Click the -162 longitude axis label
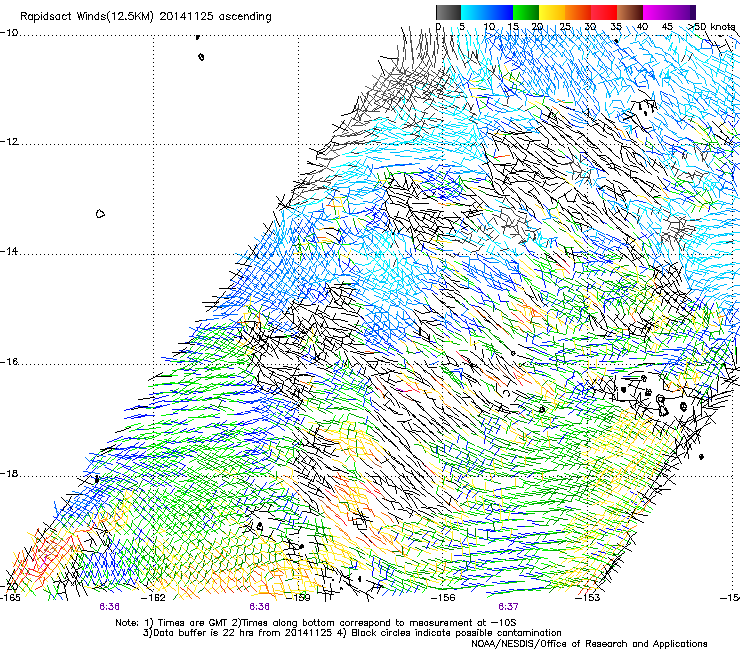The height and width of the screenshot is (650, 740). coord(154,597)
